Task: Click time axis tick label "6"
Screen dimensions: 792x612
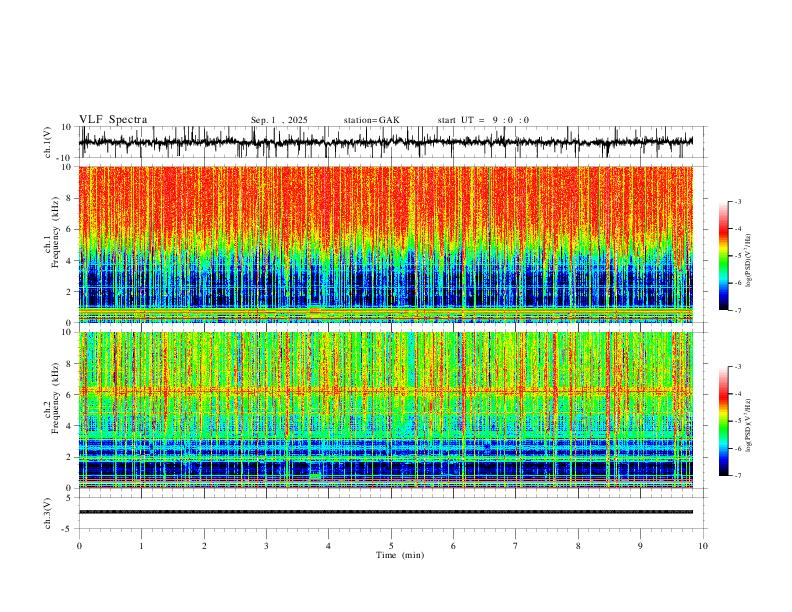Action: (453, 546)
